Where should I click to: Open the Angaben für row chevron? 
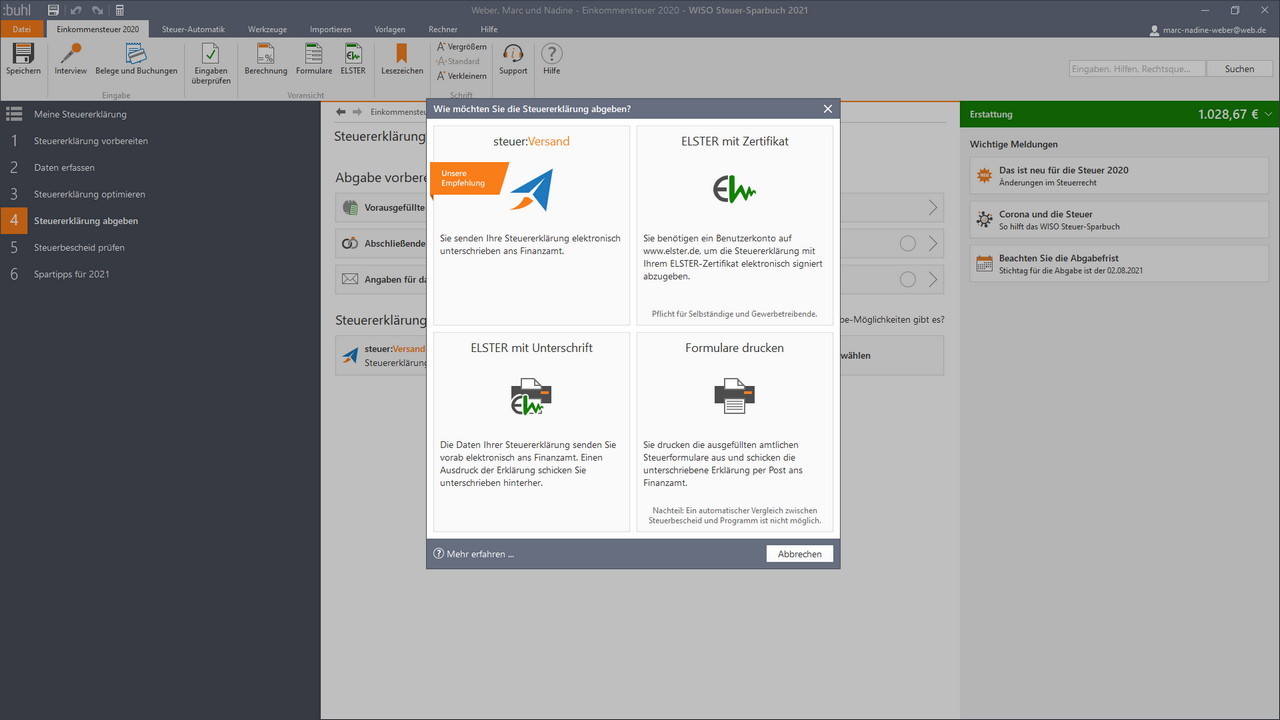[933, 280]
